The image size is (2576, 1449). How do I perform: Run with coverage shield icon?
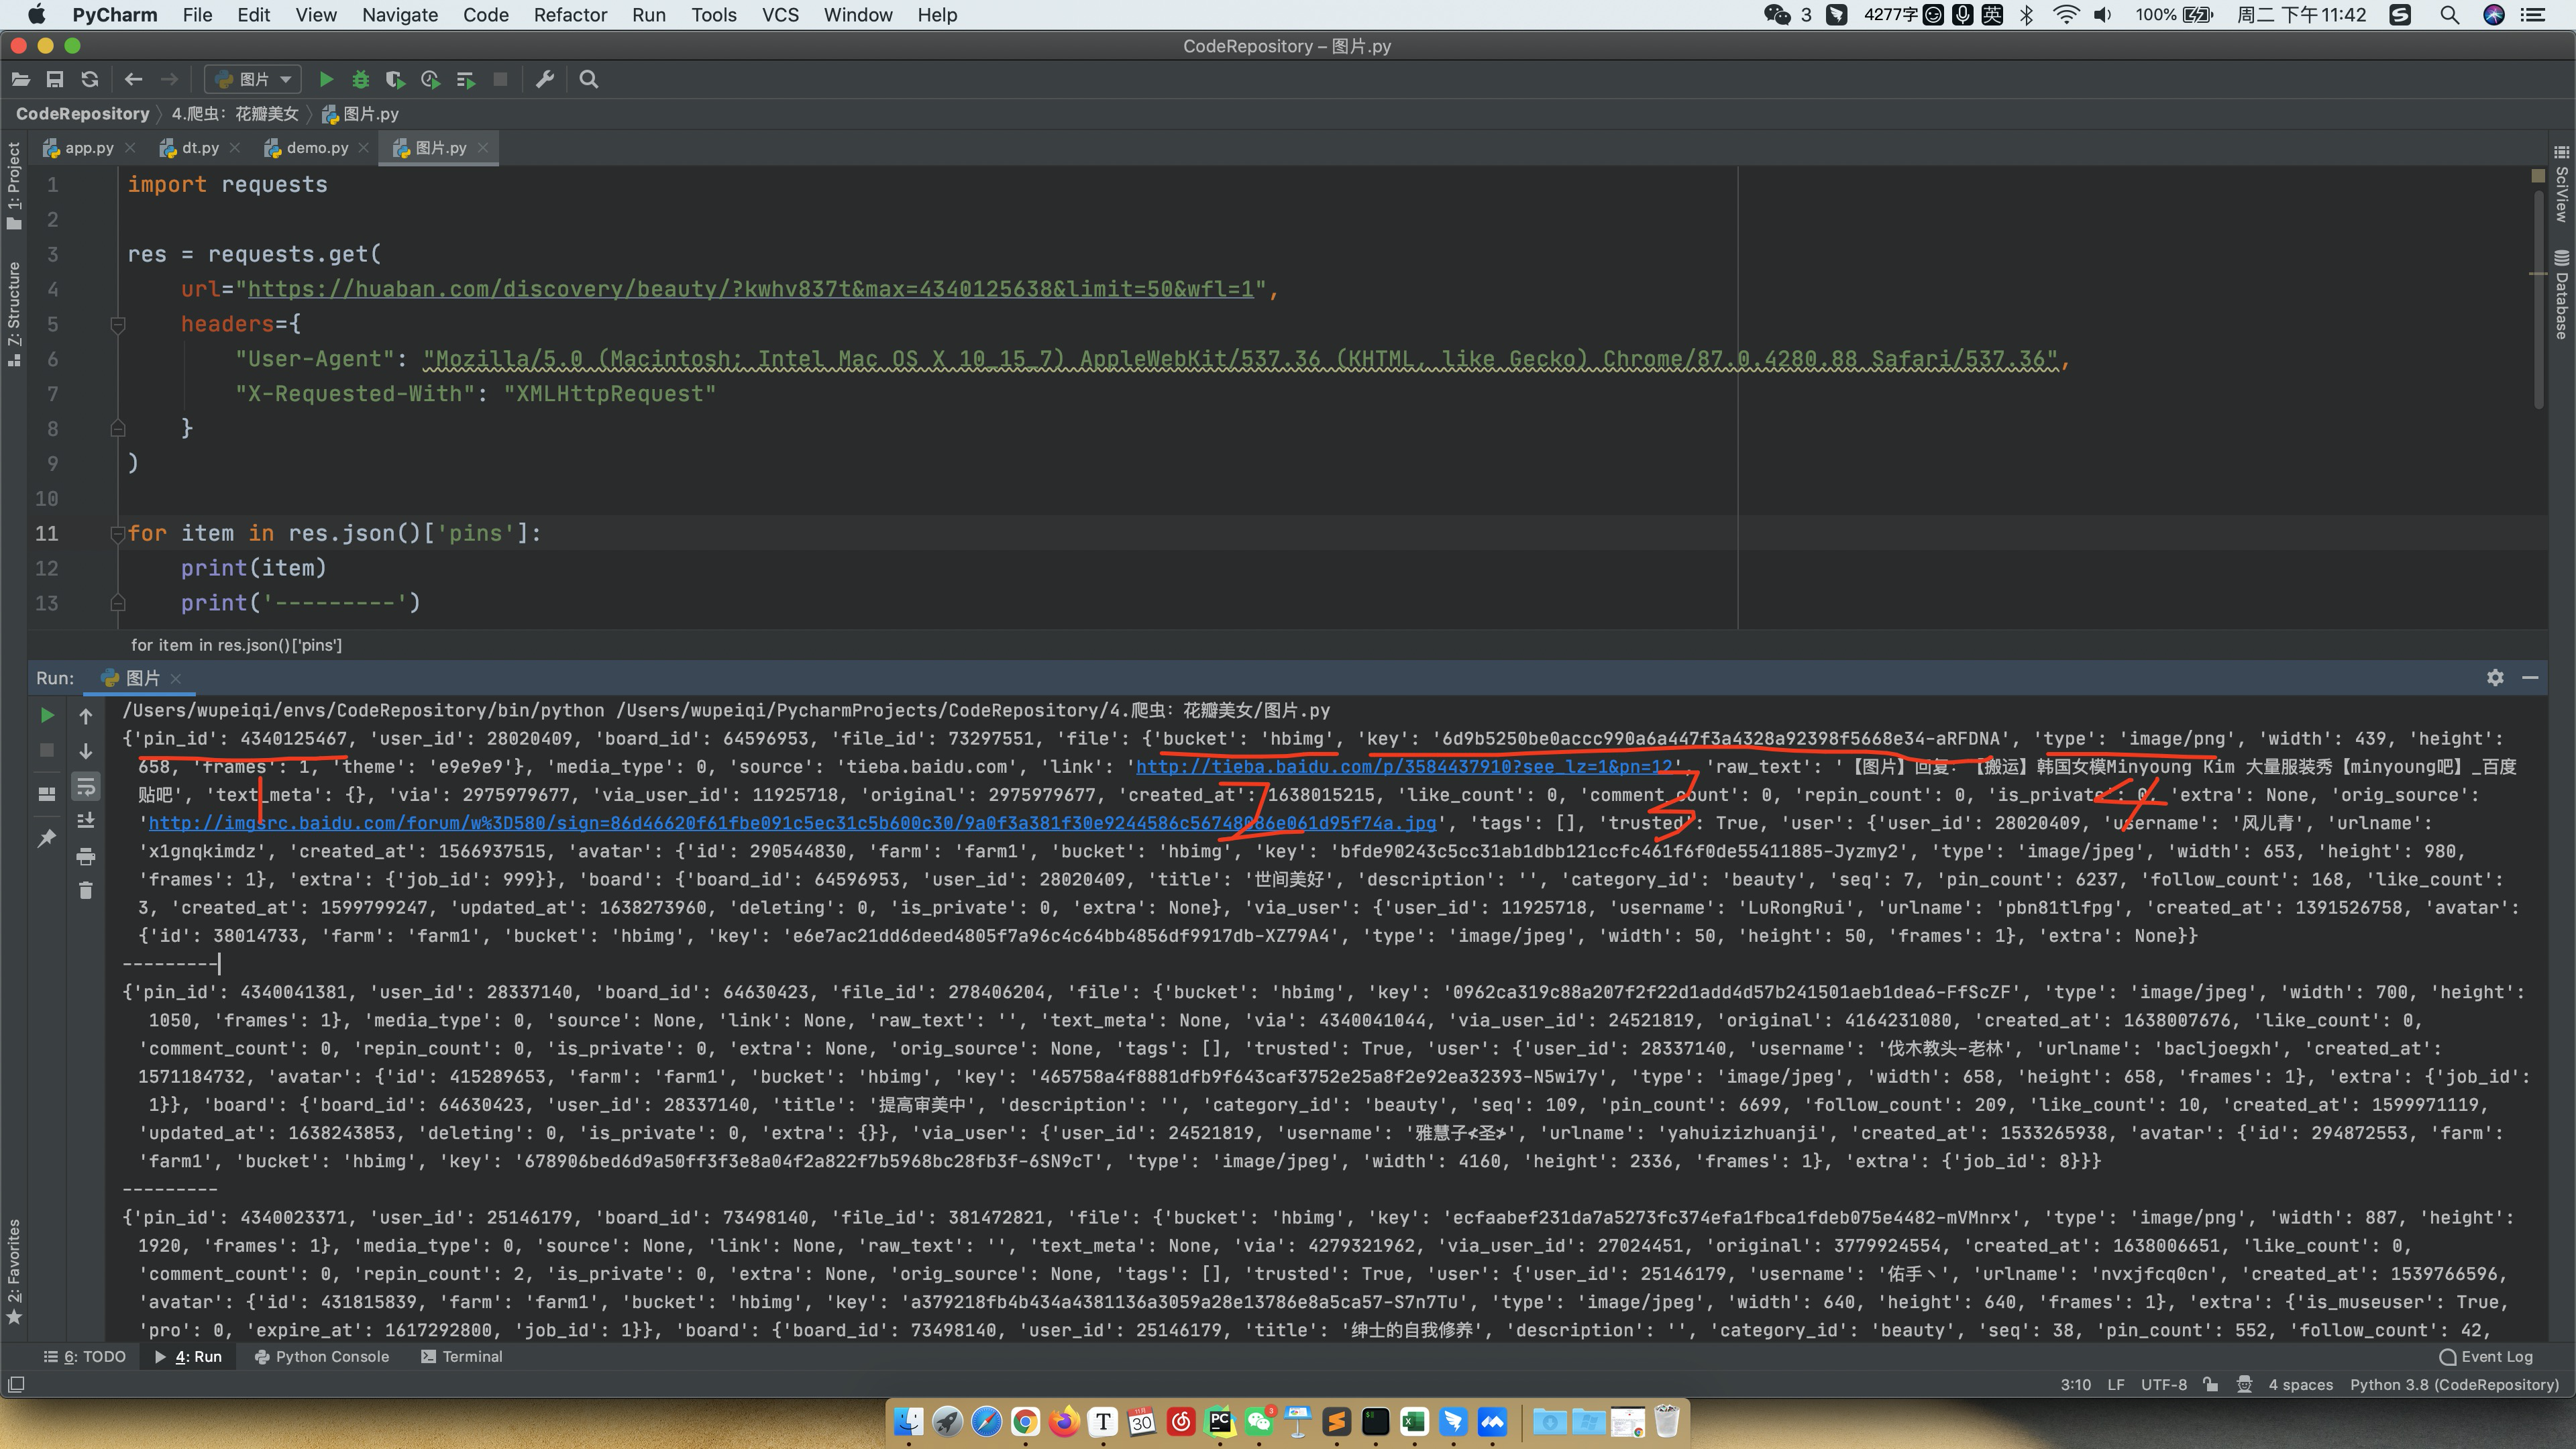[395, 79]
